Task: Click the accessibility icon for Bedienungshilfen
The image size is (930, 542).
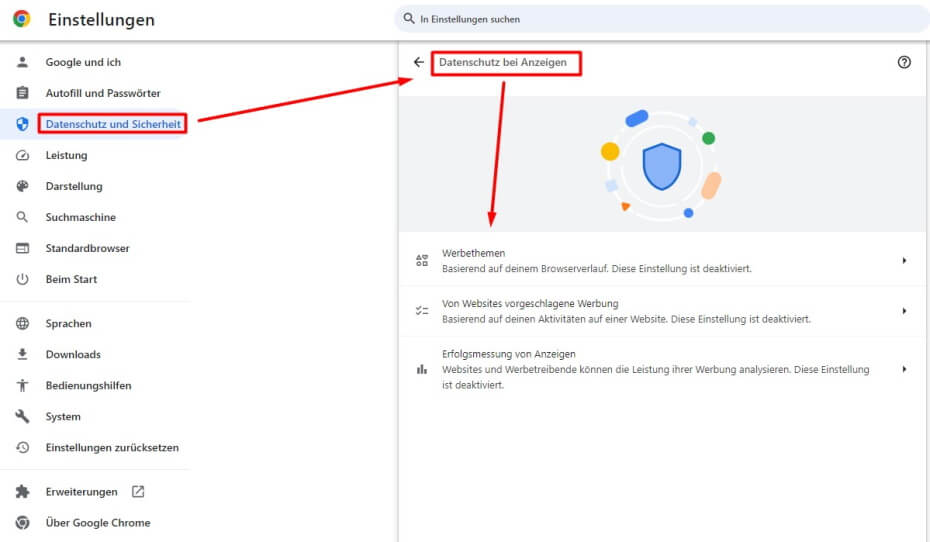Action: coord(22,385)
